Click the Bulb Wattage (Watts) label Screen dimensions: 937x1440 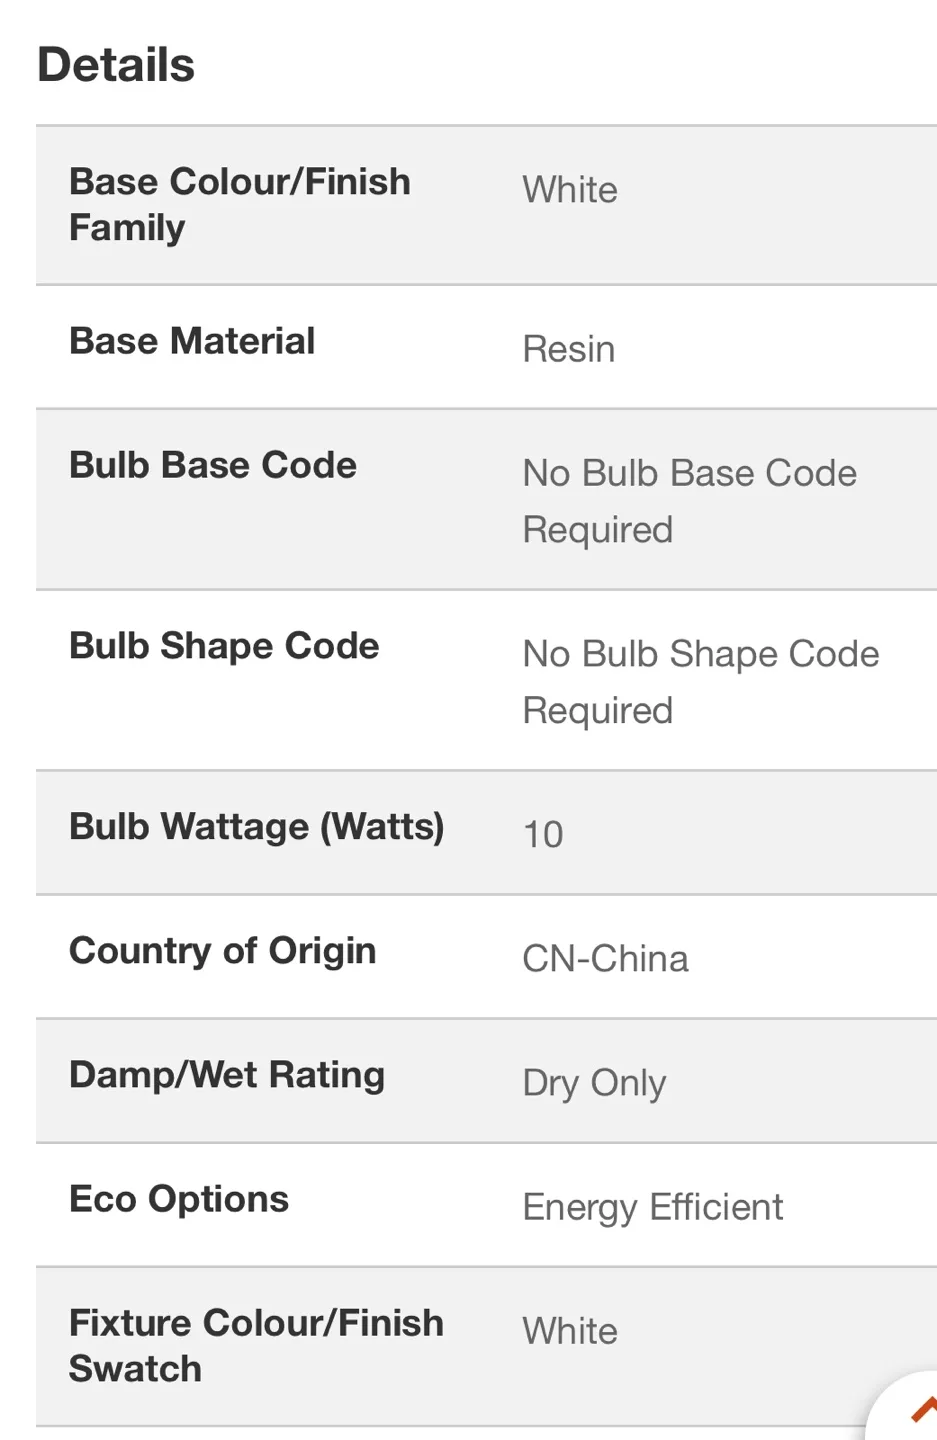pyautogui.click(x=257, y=827)
